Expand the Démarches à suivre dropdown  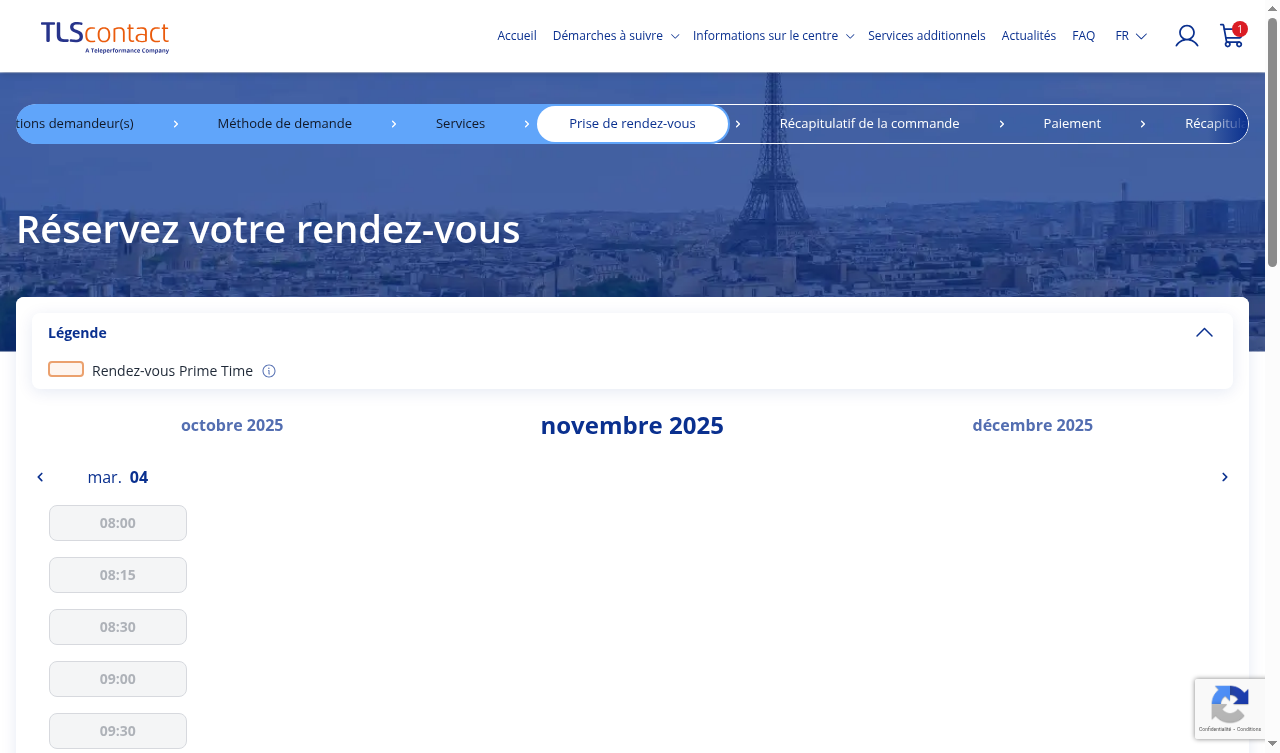point(615,35)
